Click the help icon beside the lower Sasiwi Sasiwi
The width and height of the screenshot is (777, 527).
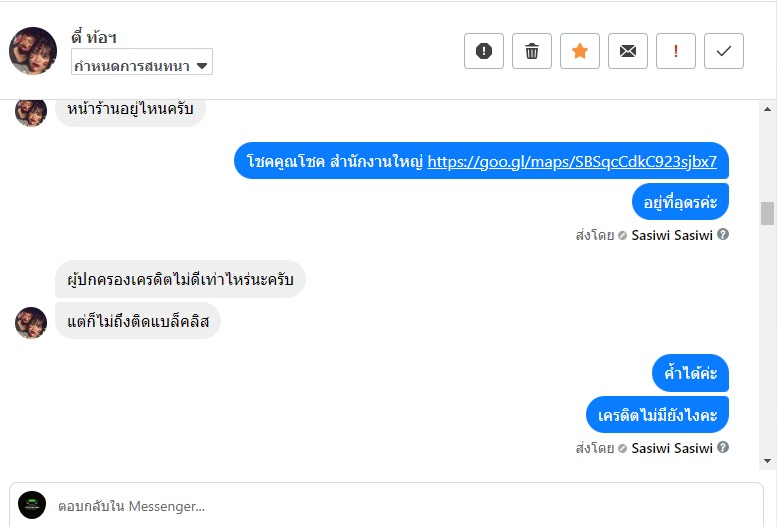pyautogui.click(x=723, y=448)
